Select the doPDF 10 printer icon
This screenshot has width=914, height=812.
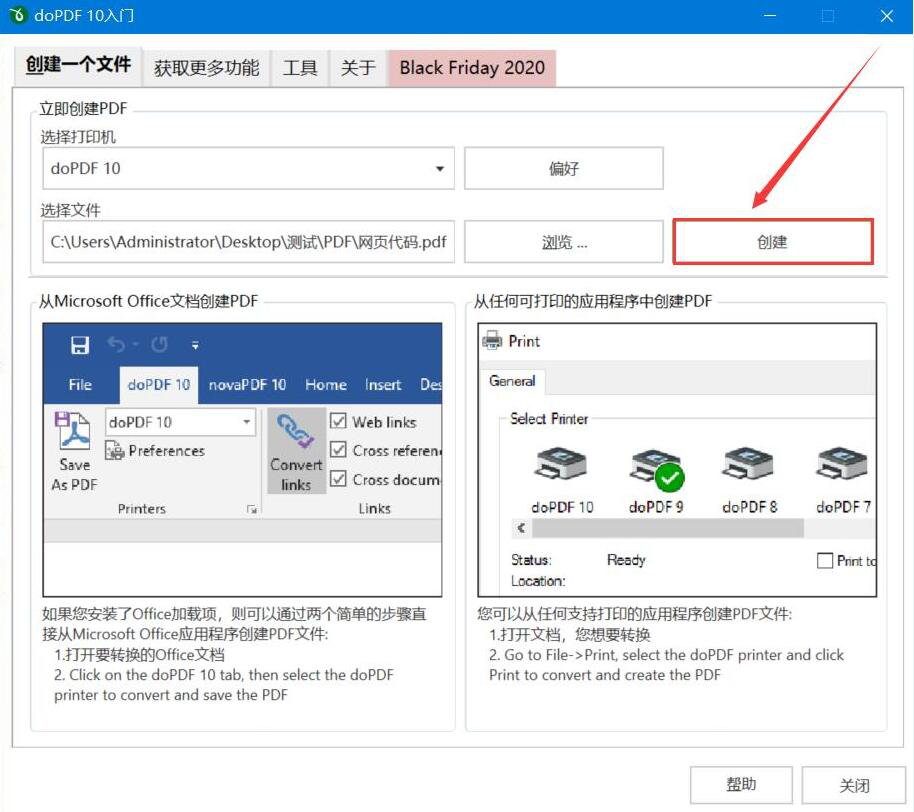coord(561,465)
